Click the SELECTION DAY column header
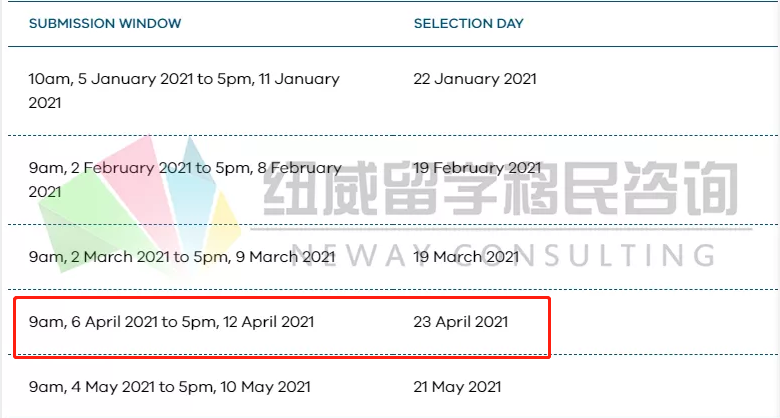 click(x=469, y=23)
